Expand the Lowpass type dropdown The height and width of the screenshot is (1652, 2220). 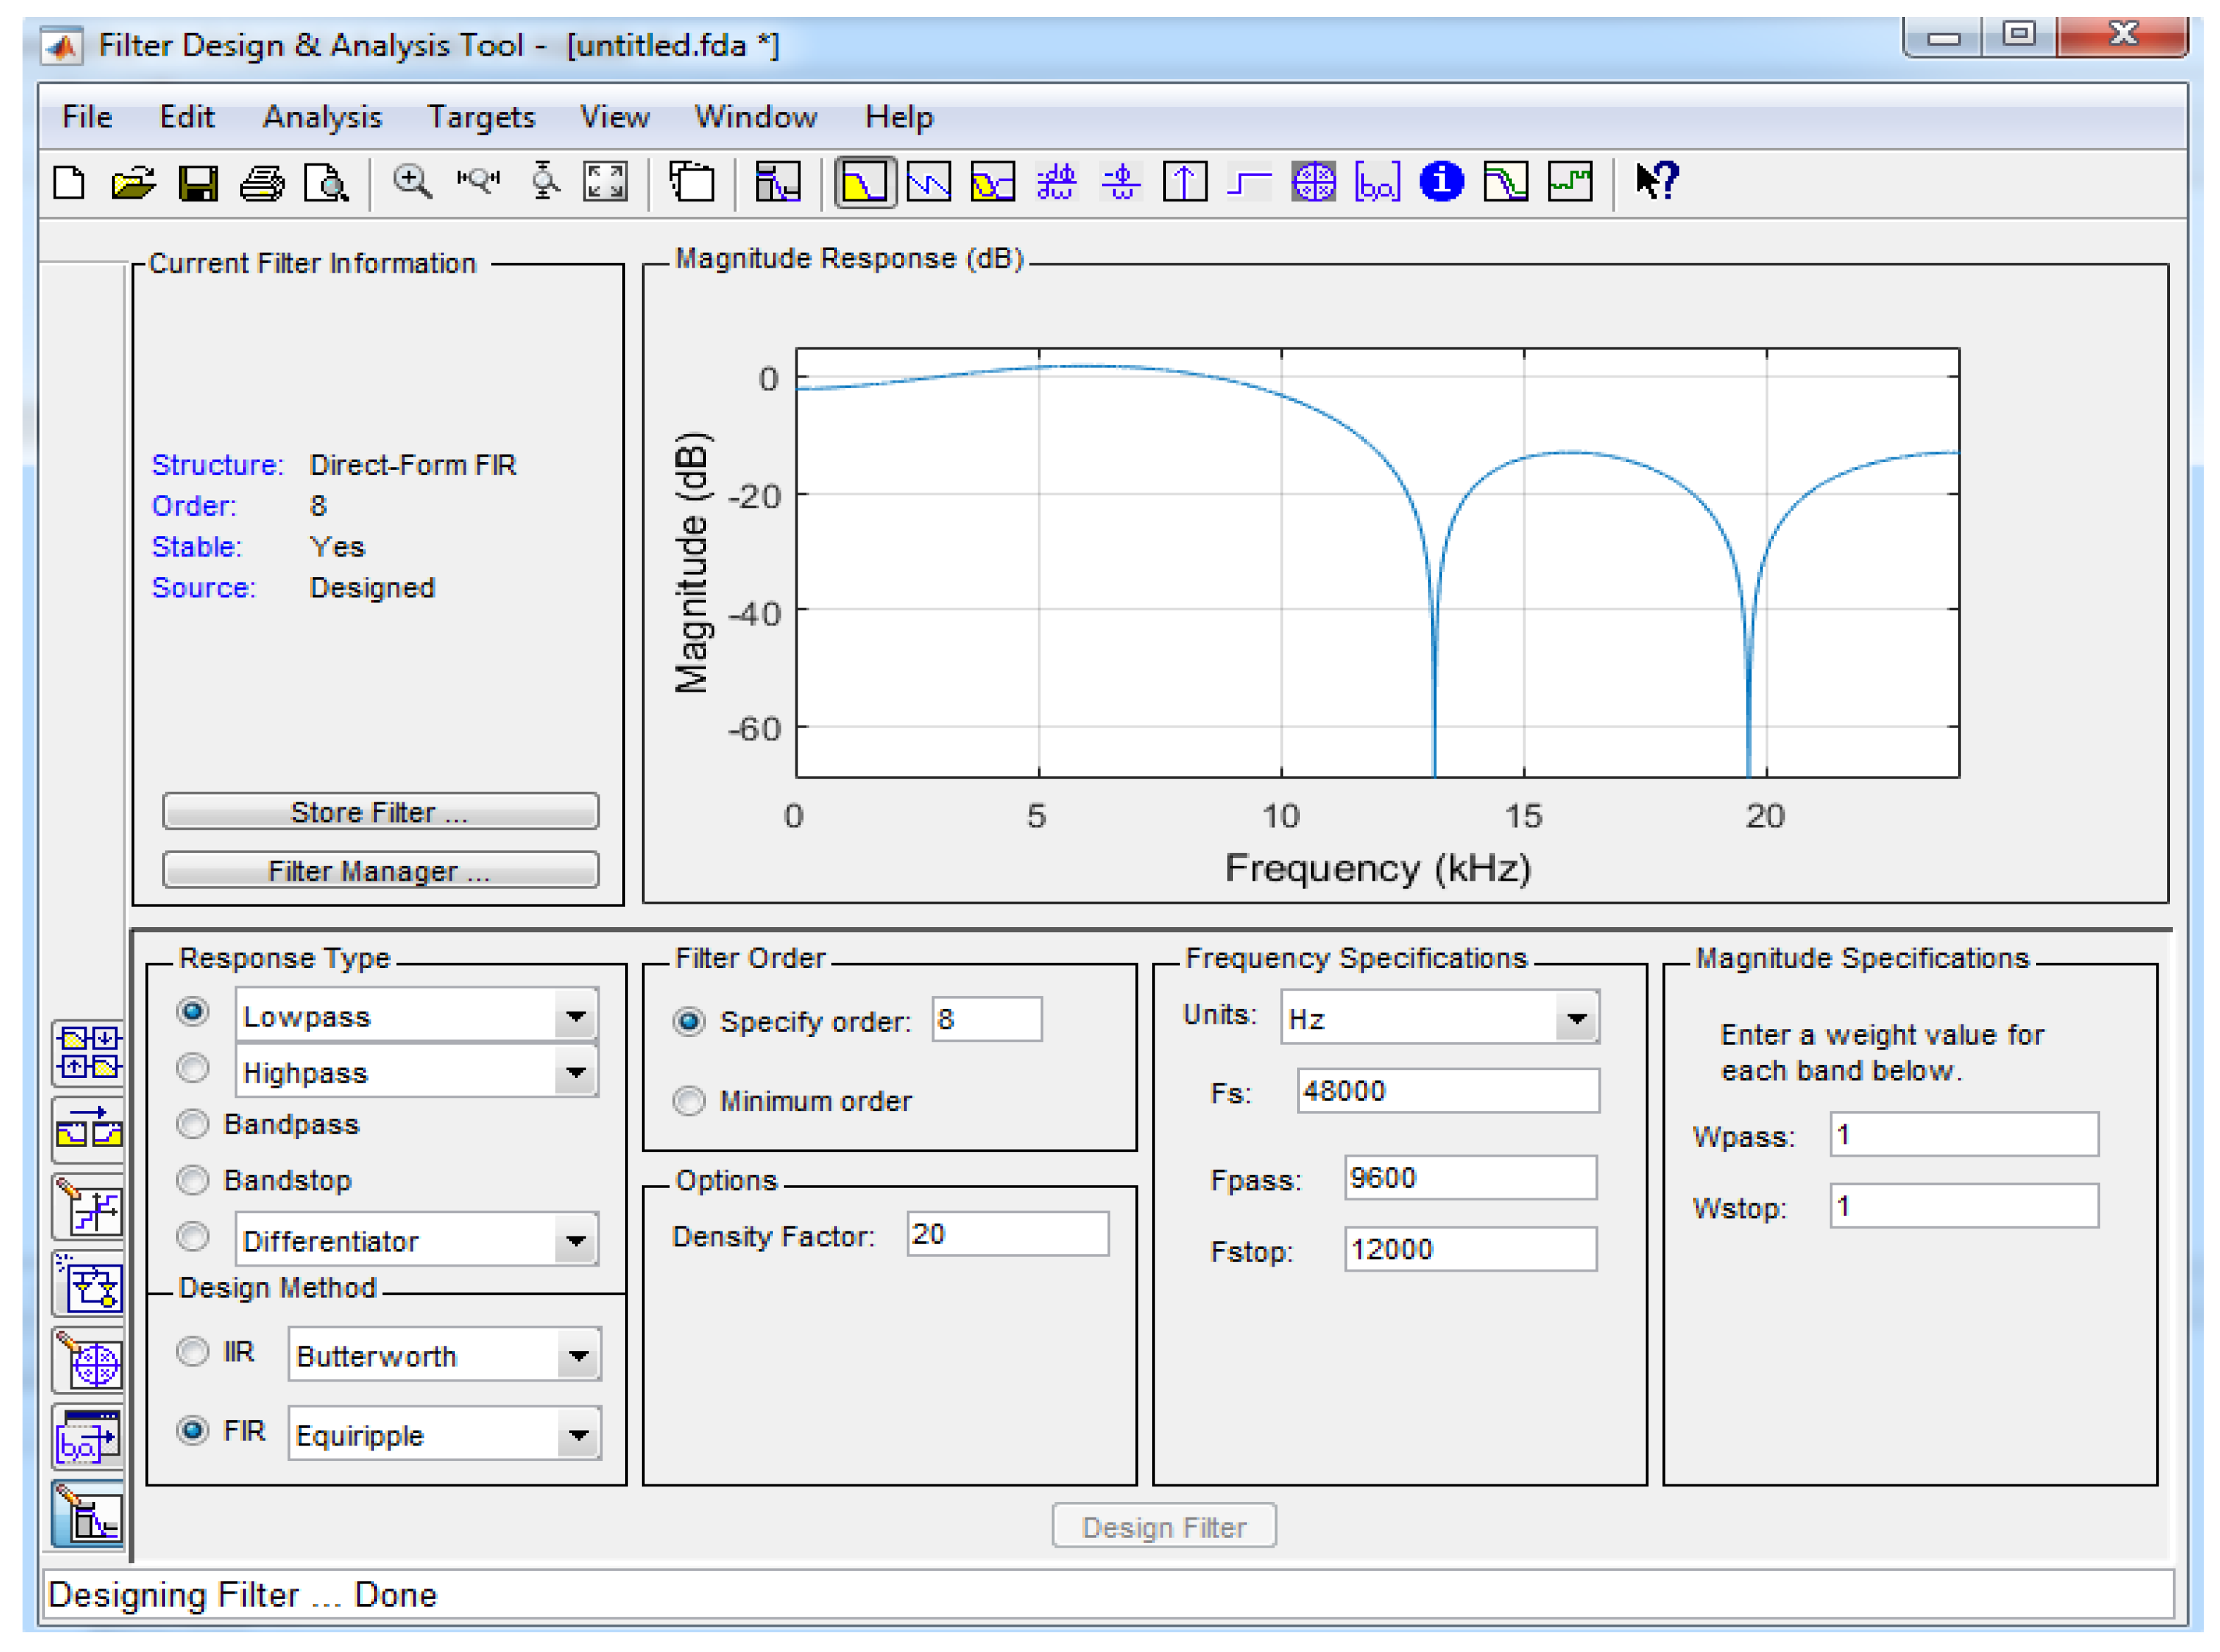(x=576, y=1016)
